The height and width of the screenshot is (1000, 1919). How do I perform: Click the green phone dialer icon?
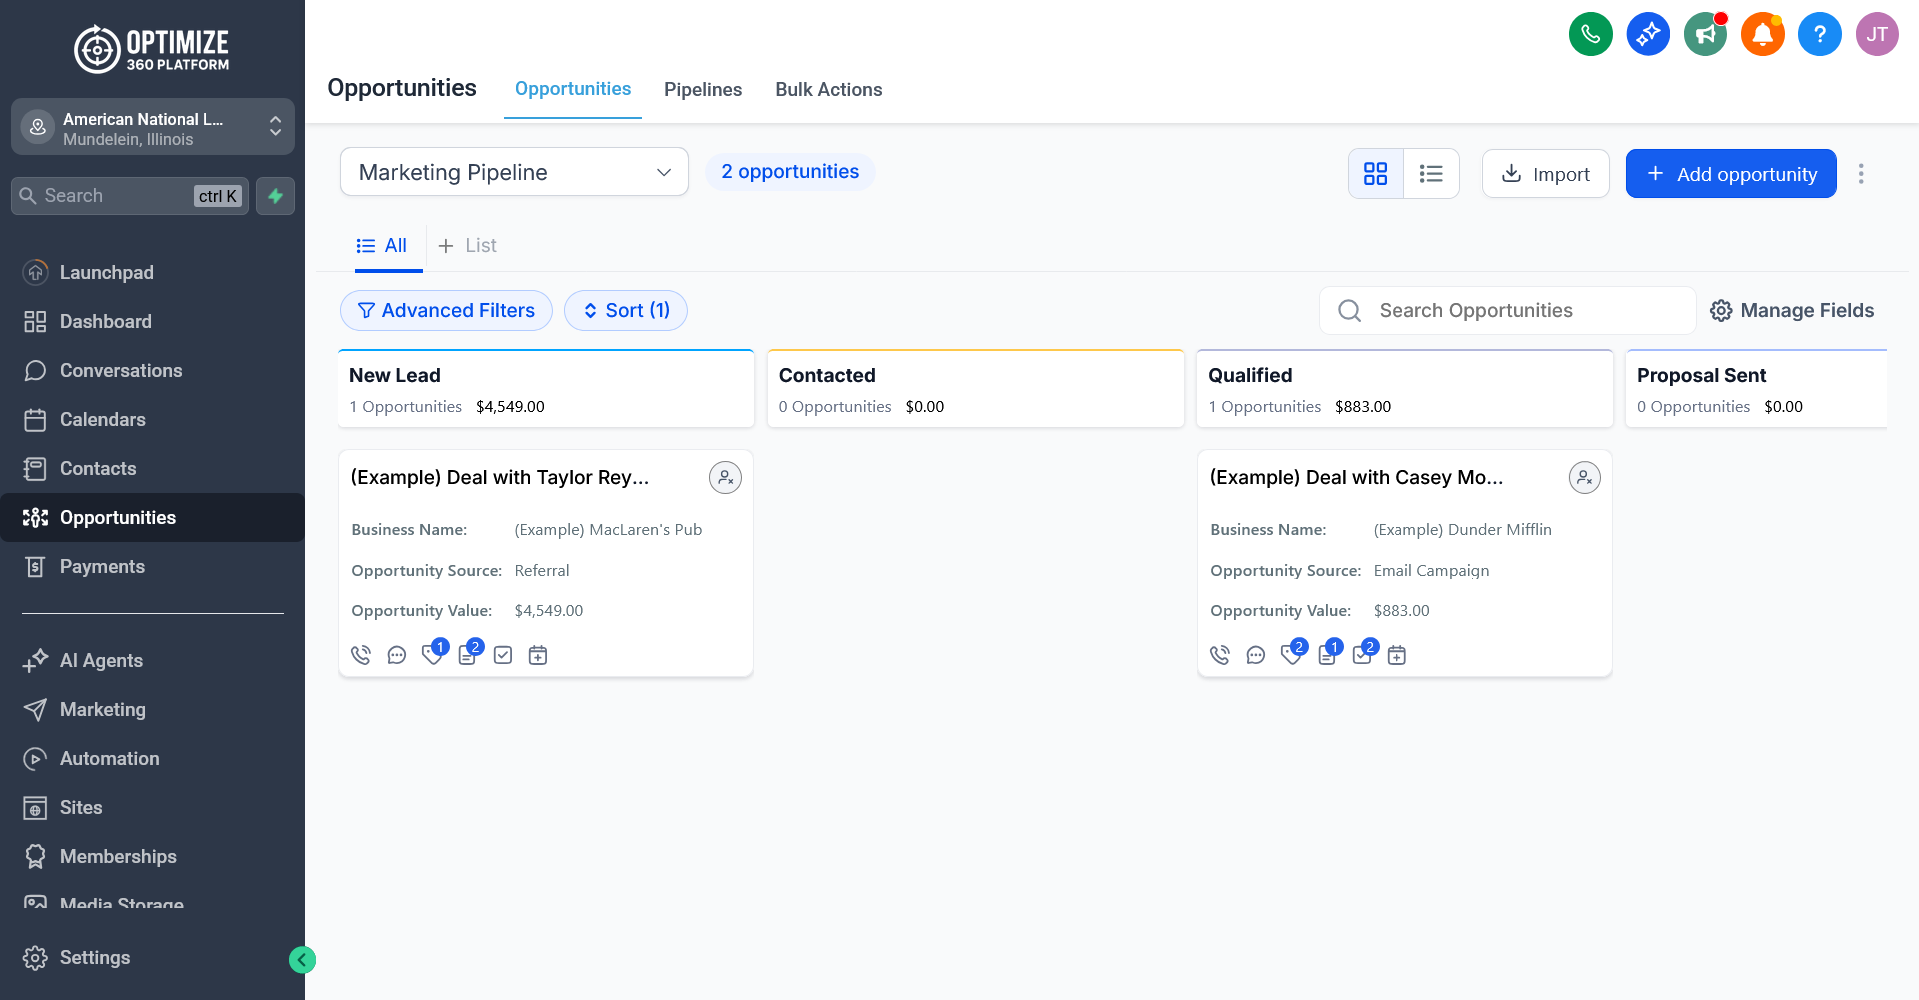(x=1590, y=35)
